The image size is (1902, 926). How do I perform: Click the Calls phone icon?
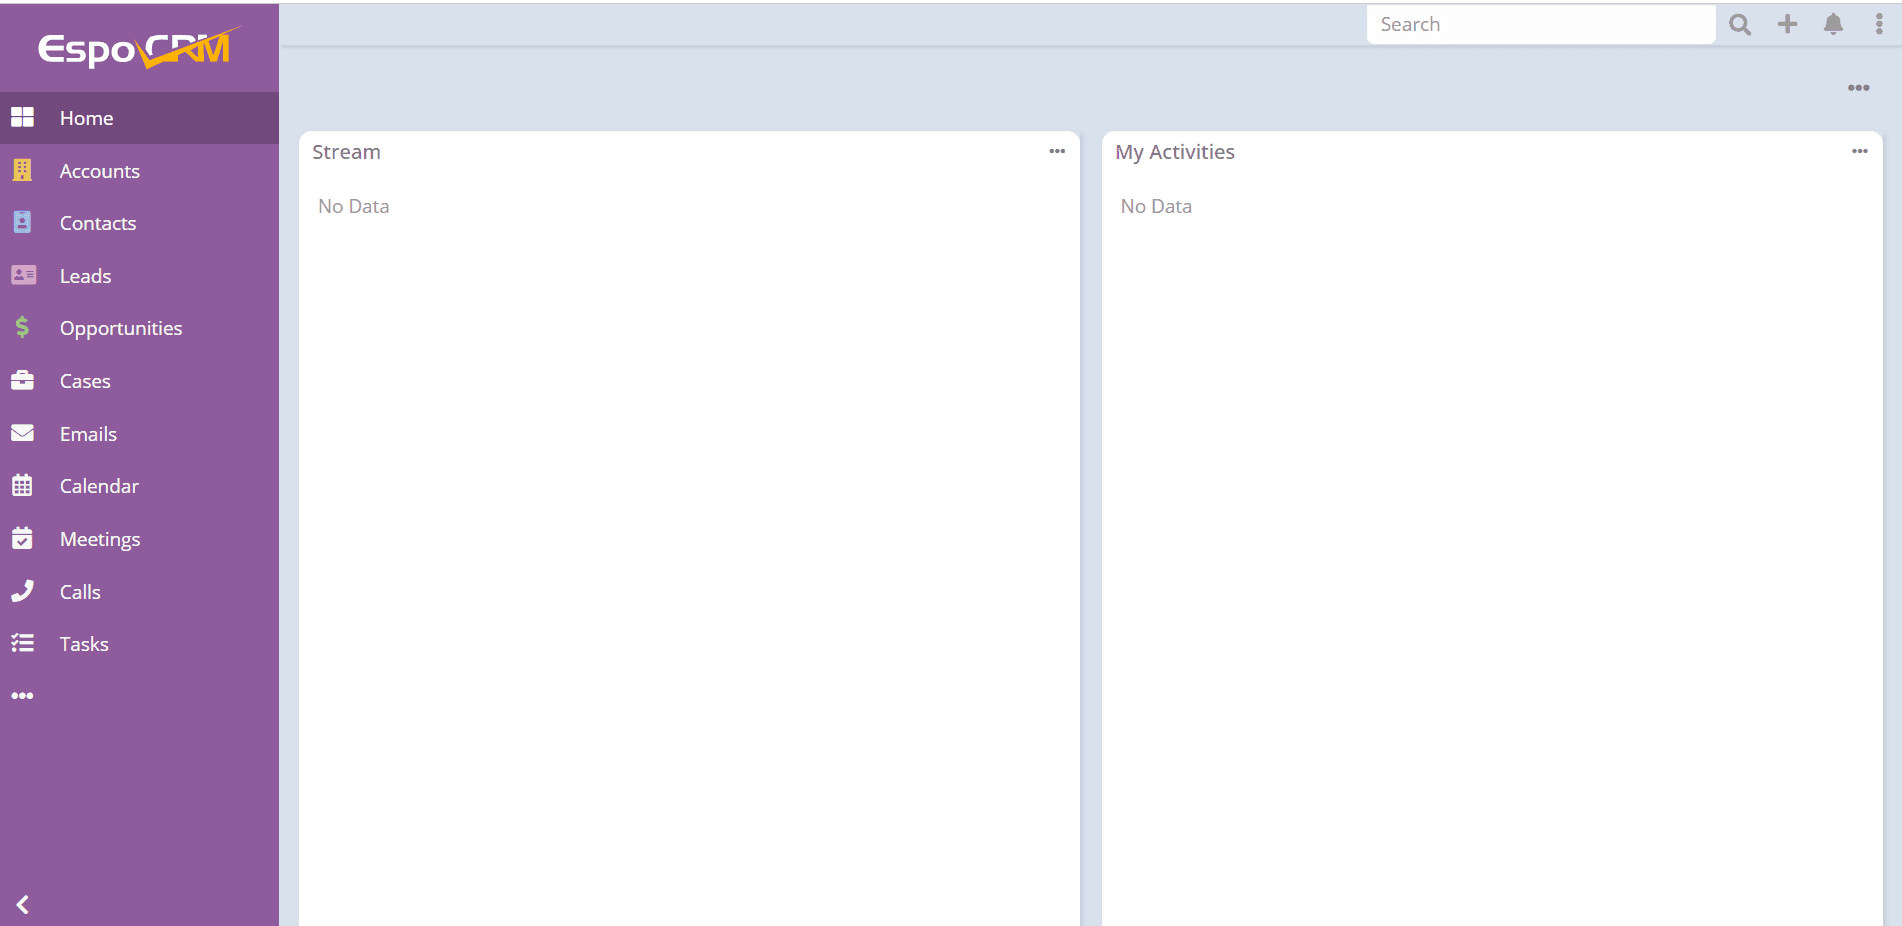(23, 591)
